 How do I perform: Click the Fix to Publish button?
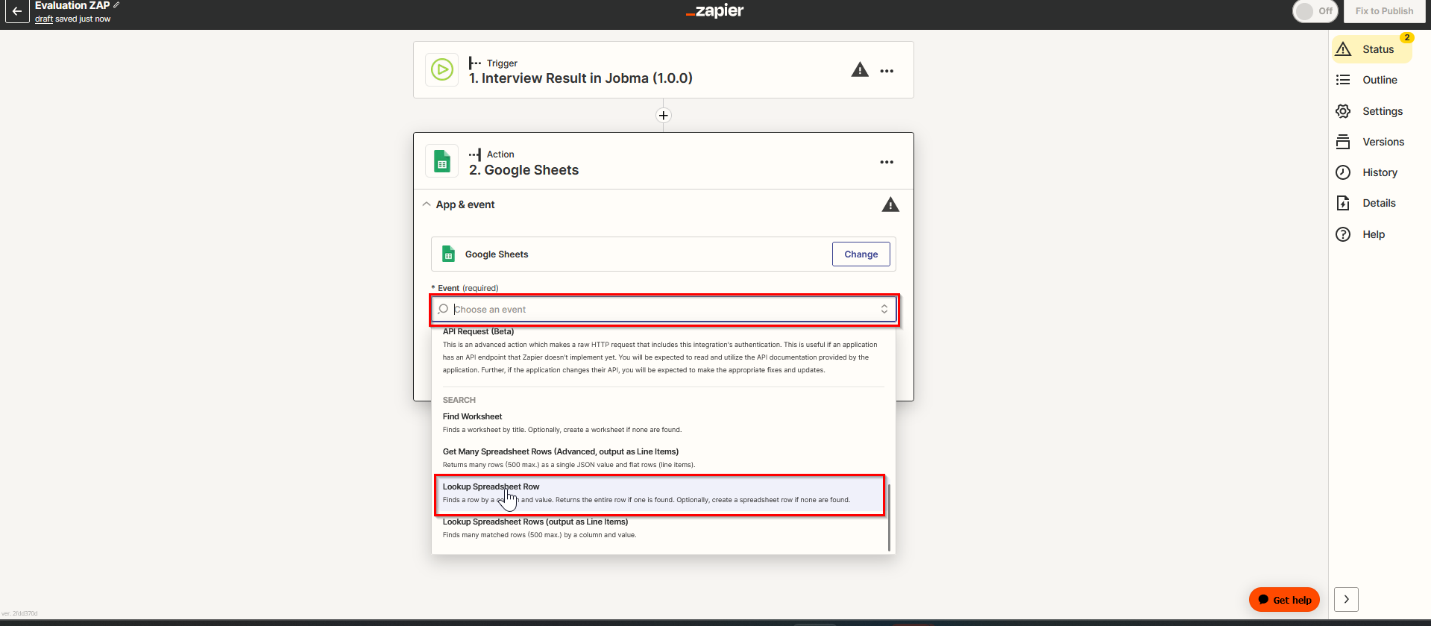[x=1384, y=11]
